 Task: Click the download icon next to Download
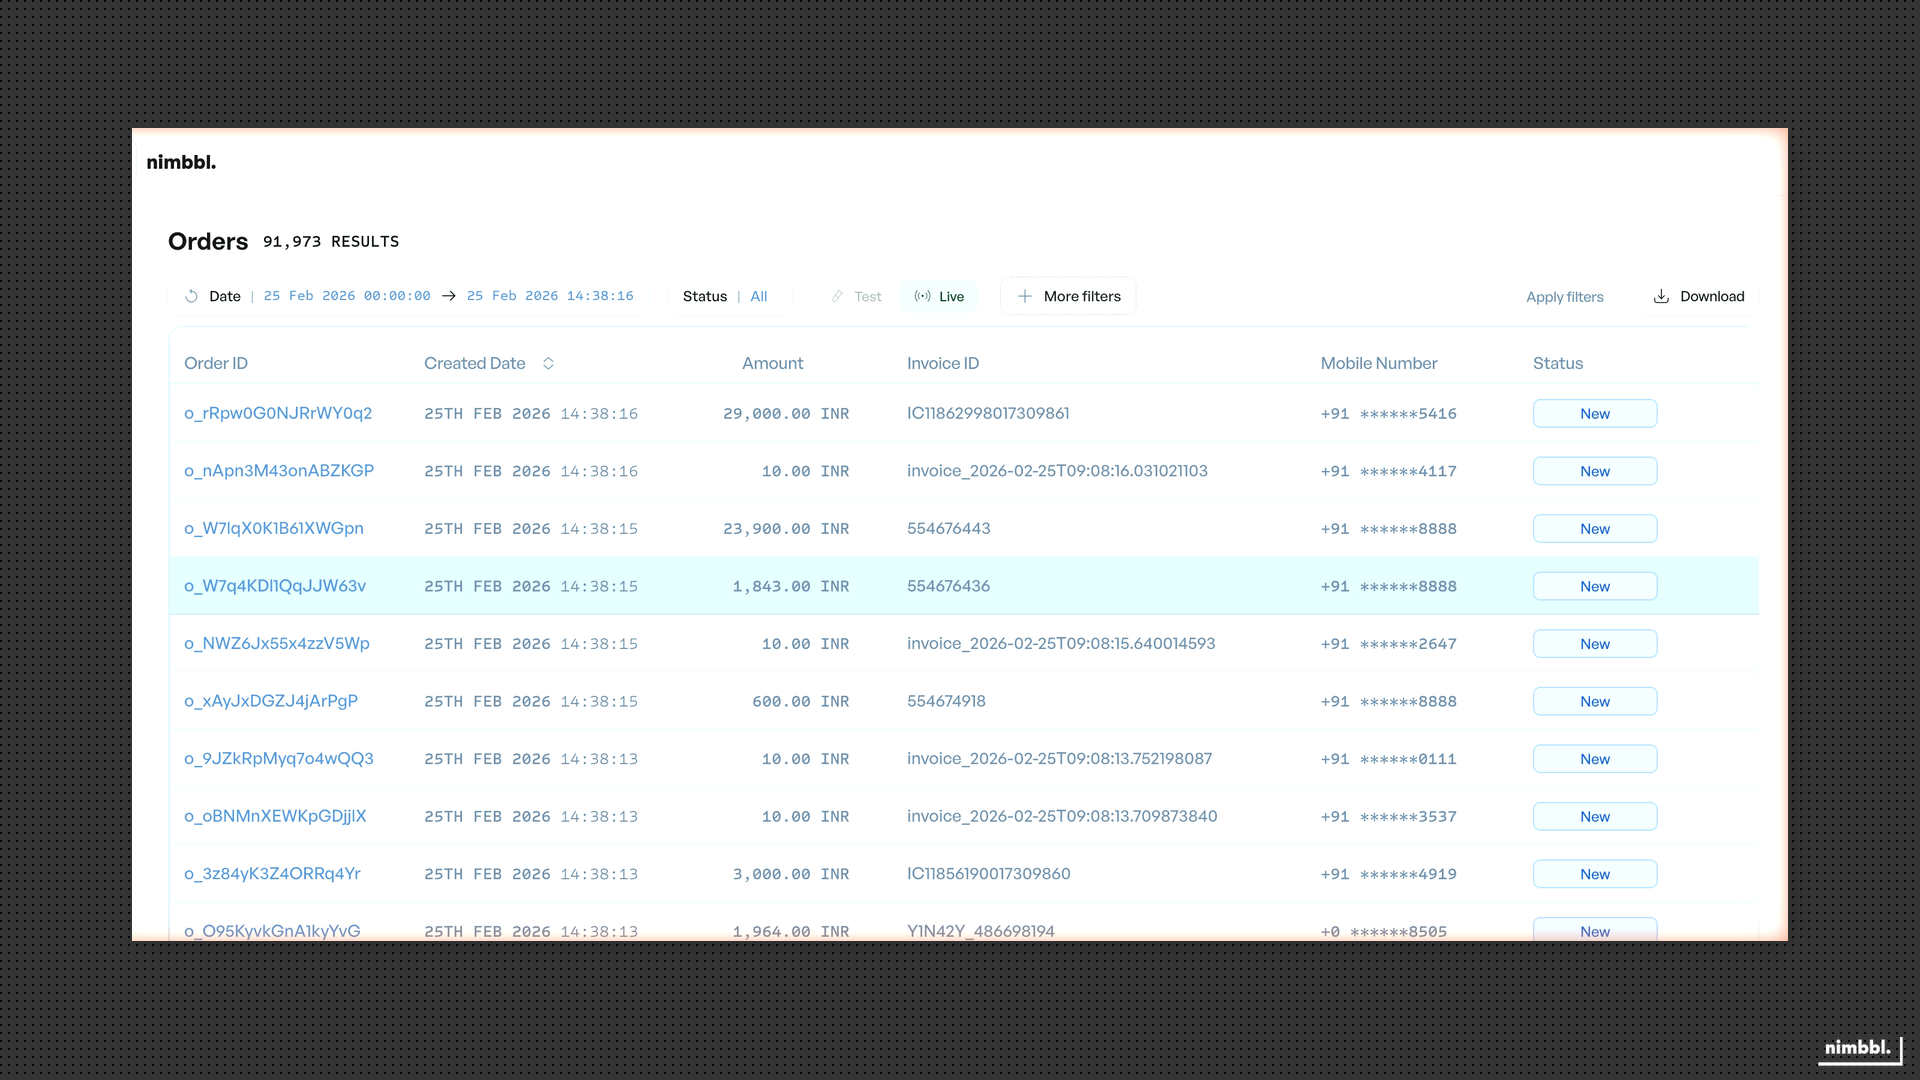[x=1661, y=296]
